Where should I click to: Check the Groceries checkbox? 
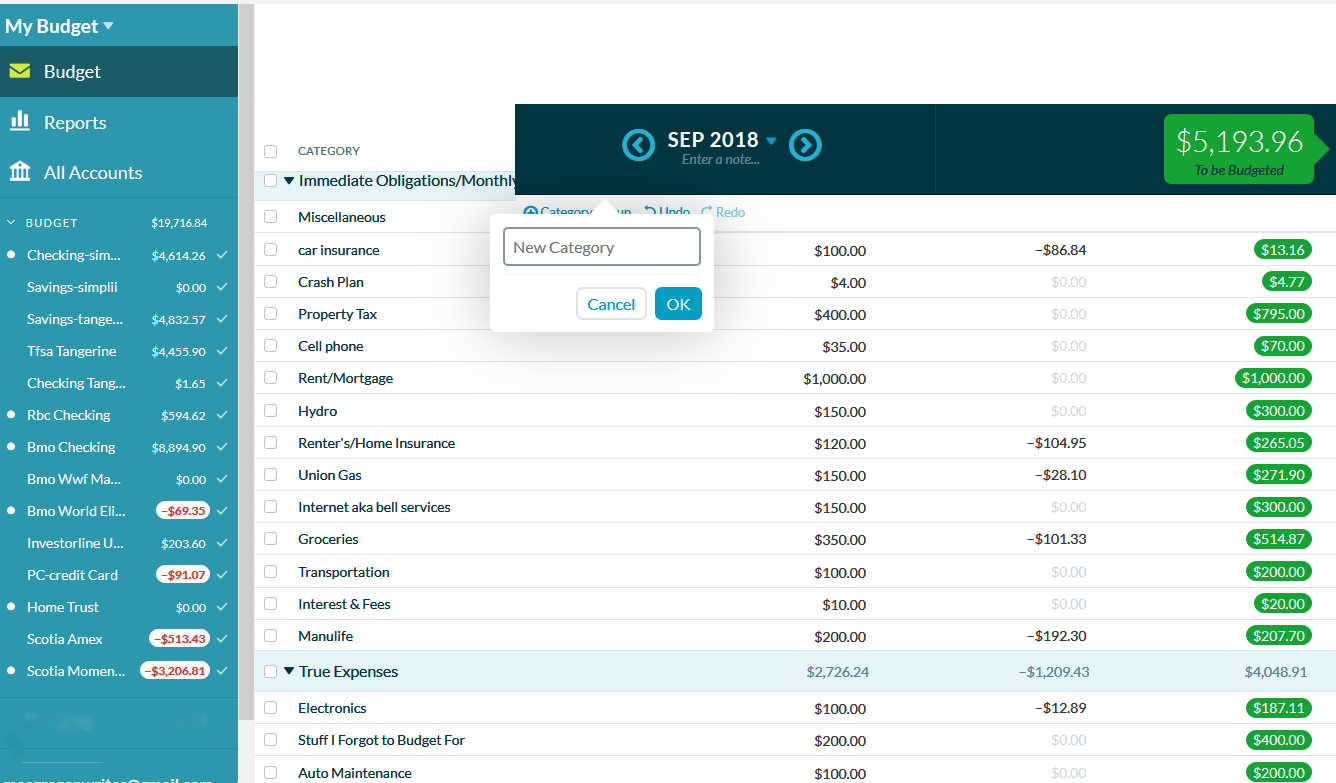[271, 539]
